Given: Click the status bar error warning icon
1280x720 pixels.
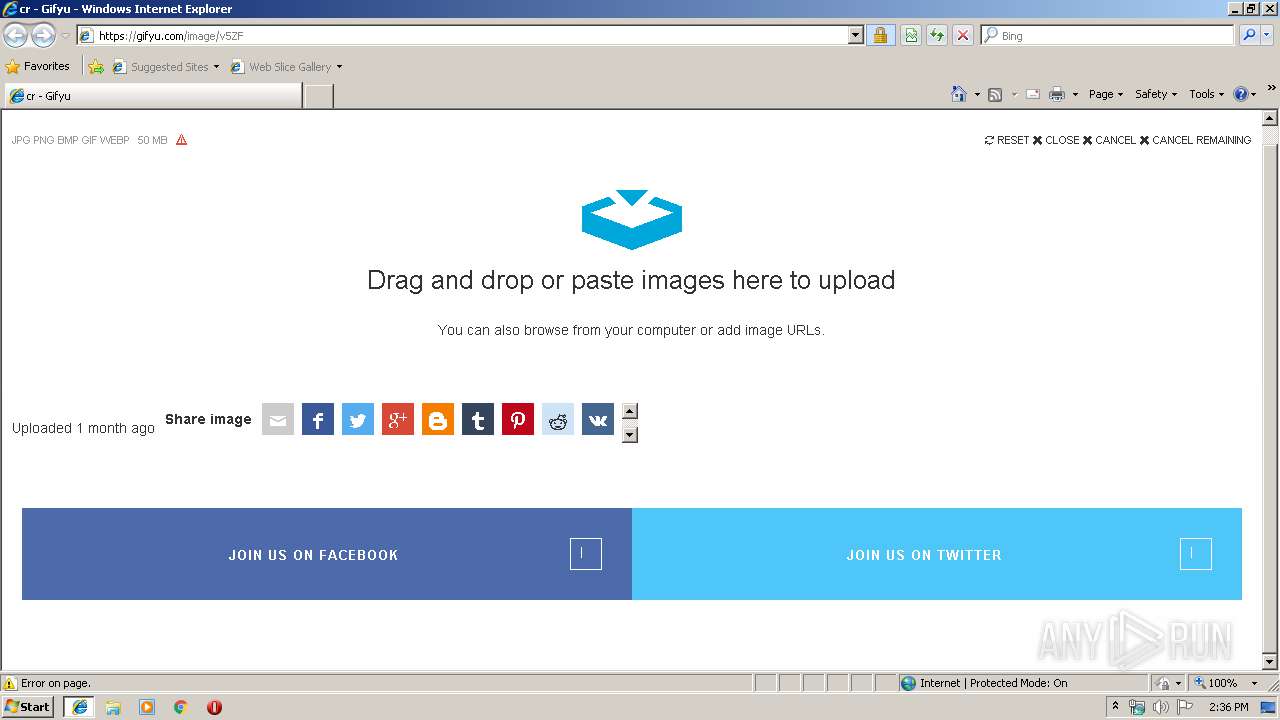Looking at the screenshot, I should 10,683.
